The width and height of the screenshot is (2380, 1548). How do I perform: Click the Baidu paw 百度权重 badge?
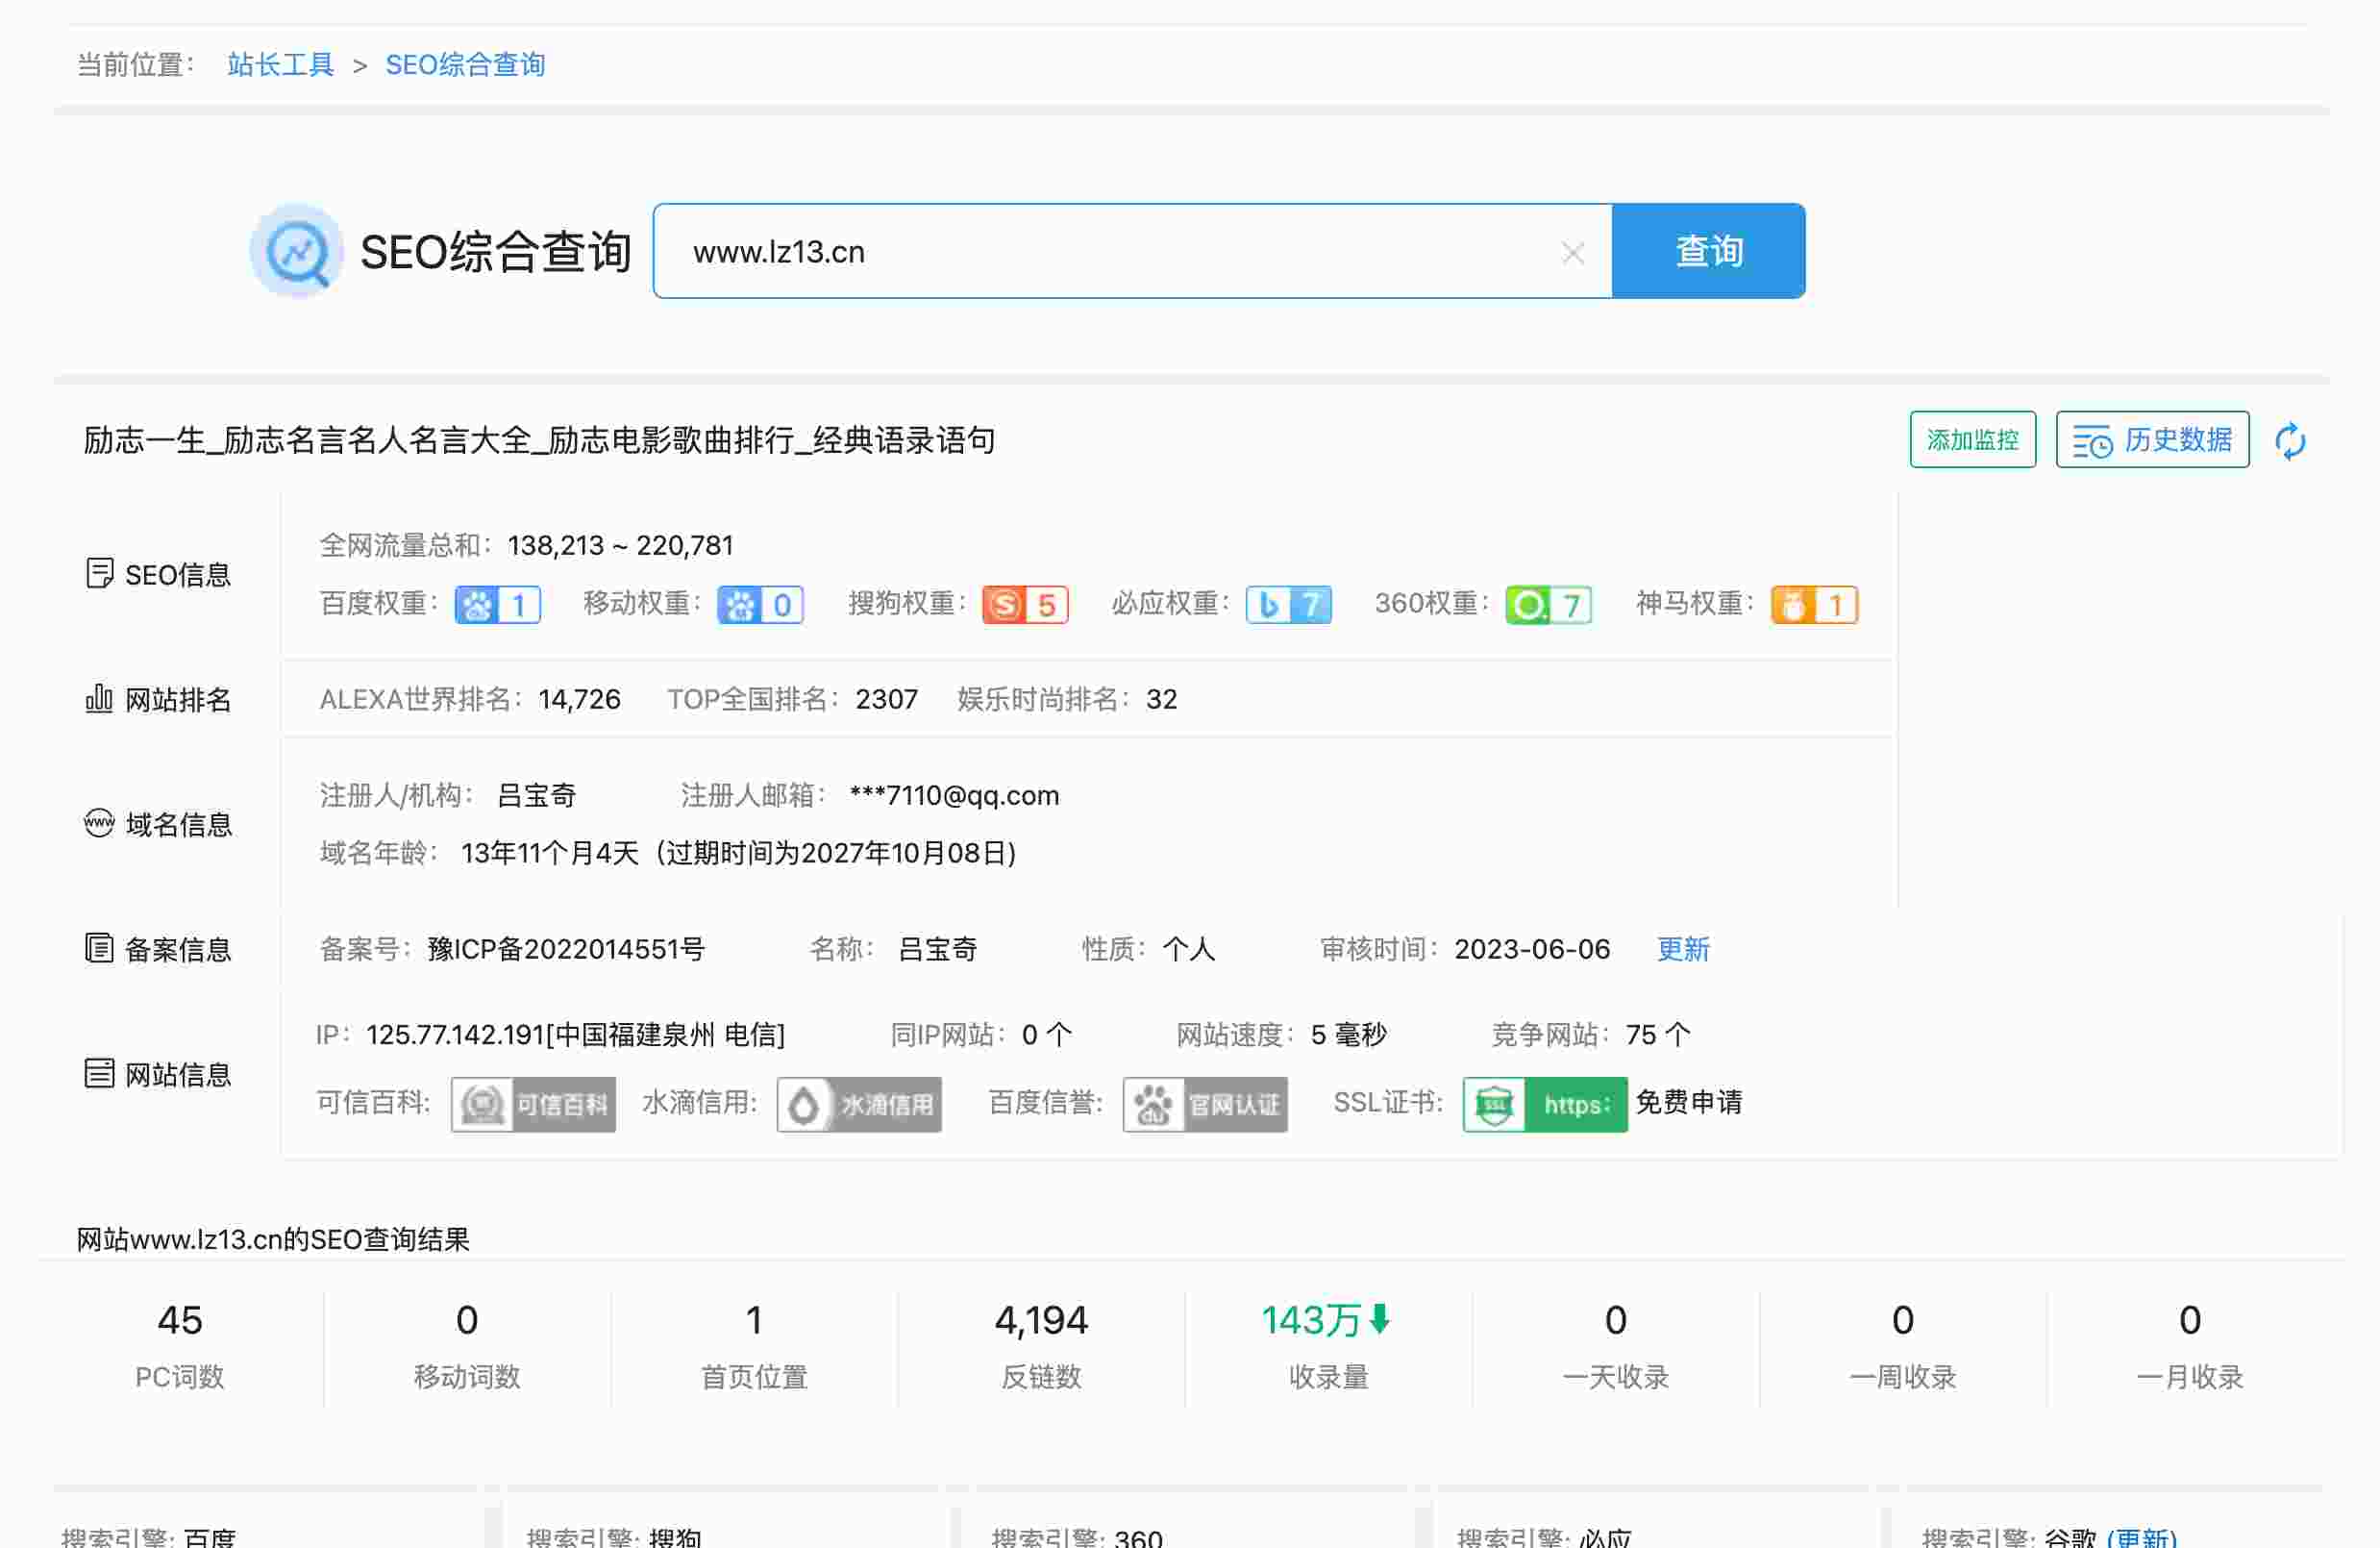[497, 605]
